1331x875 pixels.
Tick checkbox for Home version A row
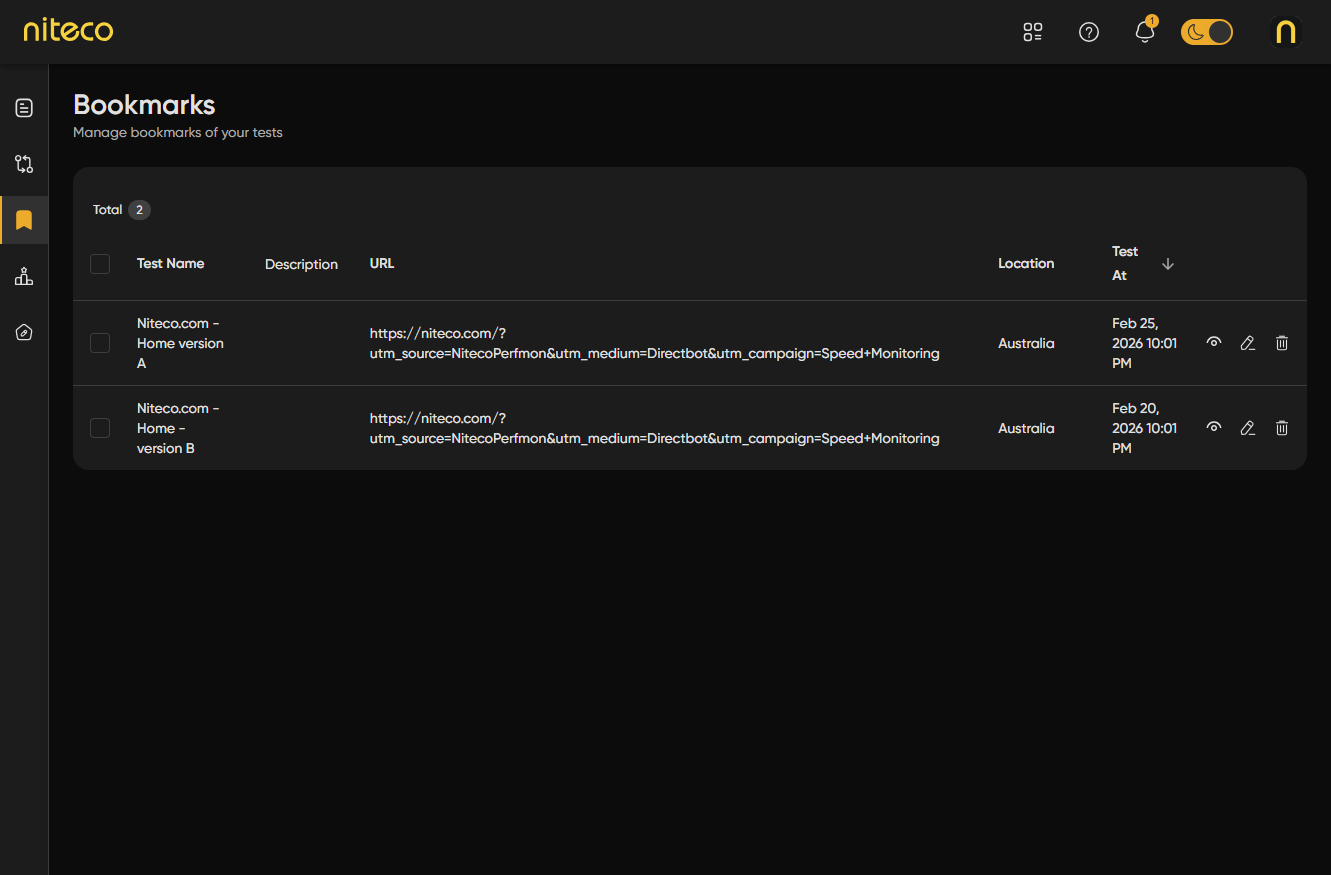coord(100,343)
